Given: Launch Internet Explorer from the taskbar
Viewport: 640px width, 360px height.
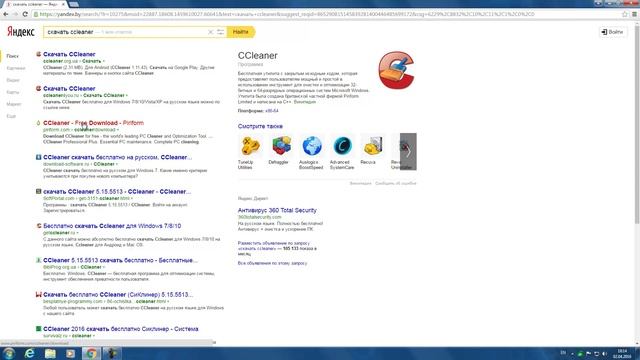Looking at the screenshot, I should 30,353.
